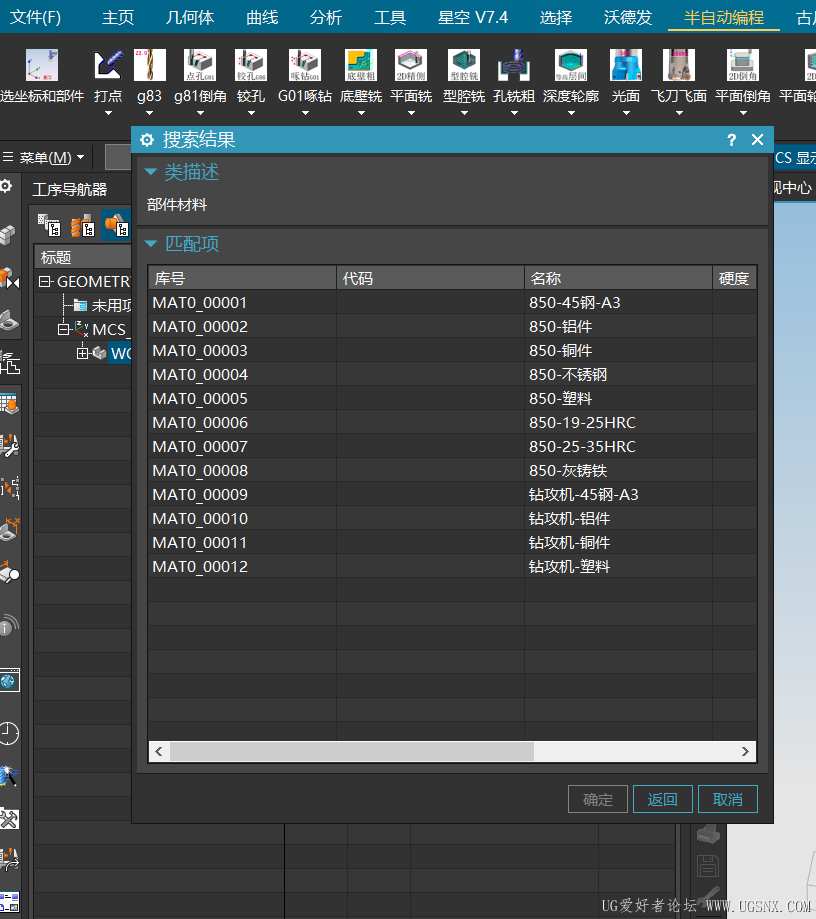Image resolution: width=816 pixels, height=919 pixels.
Task: Click the g83 drill icon
Action: coord(149,65)
